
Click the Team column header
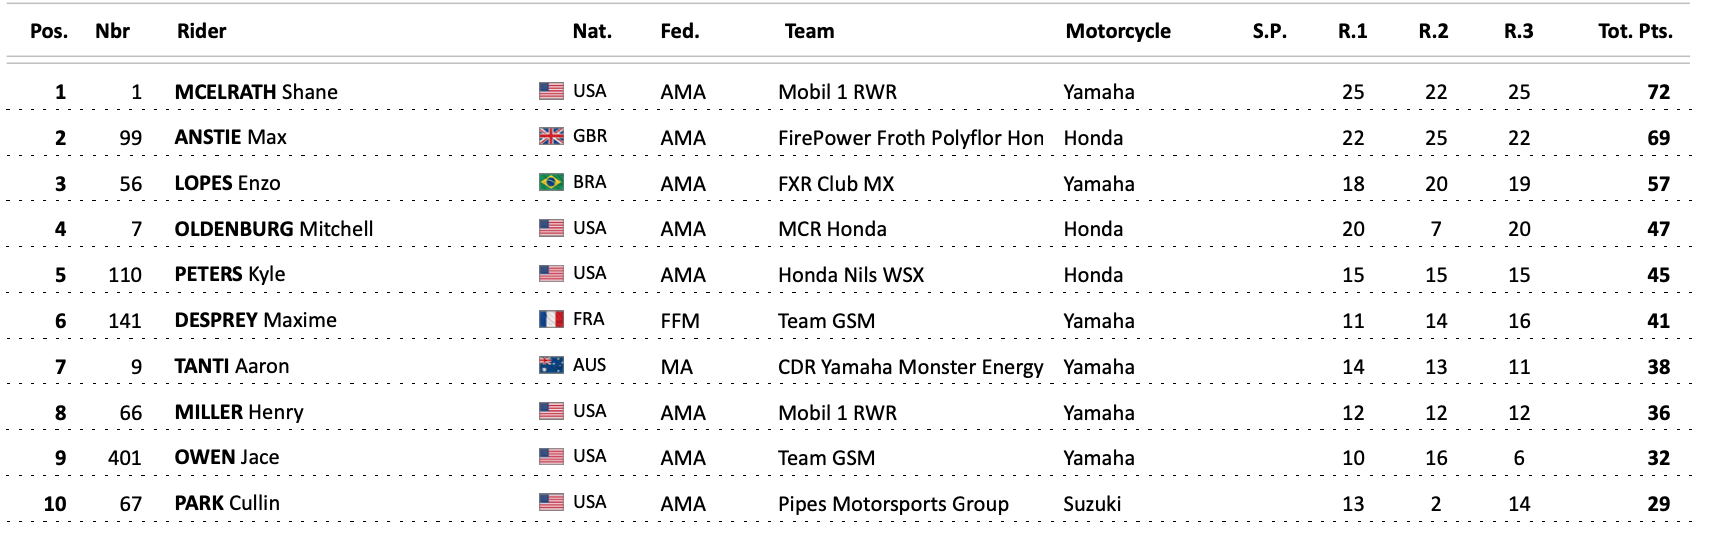pyautogui.click(x=809, y=31)
